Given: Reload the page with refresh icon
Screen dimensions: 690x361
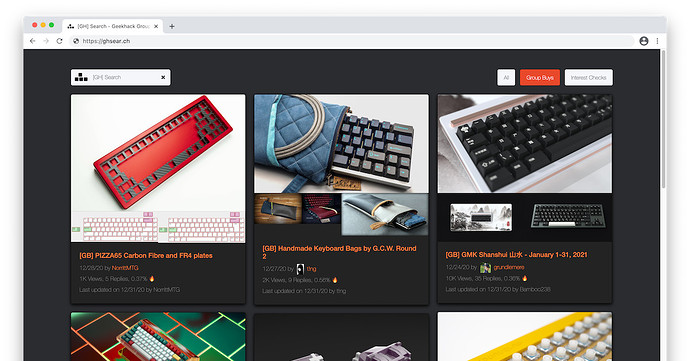Looking at the screenshot, I should click(x=59, y=41).
